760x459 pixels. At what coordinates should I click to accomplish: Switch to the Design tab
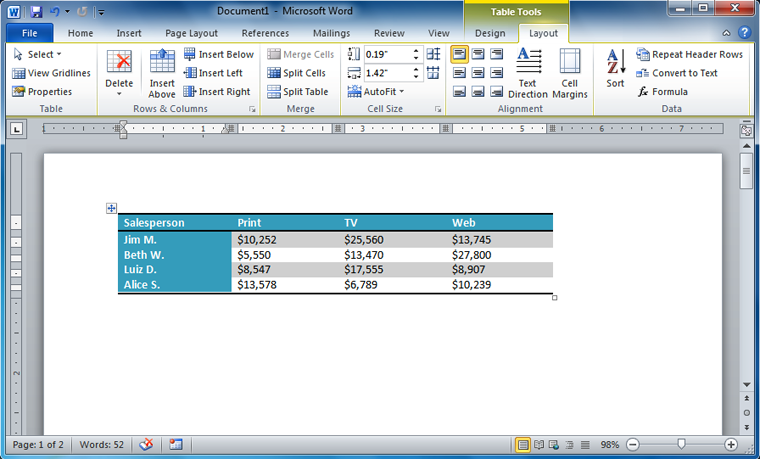click(x=490, y=33)
